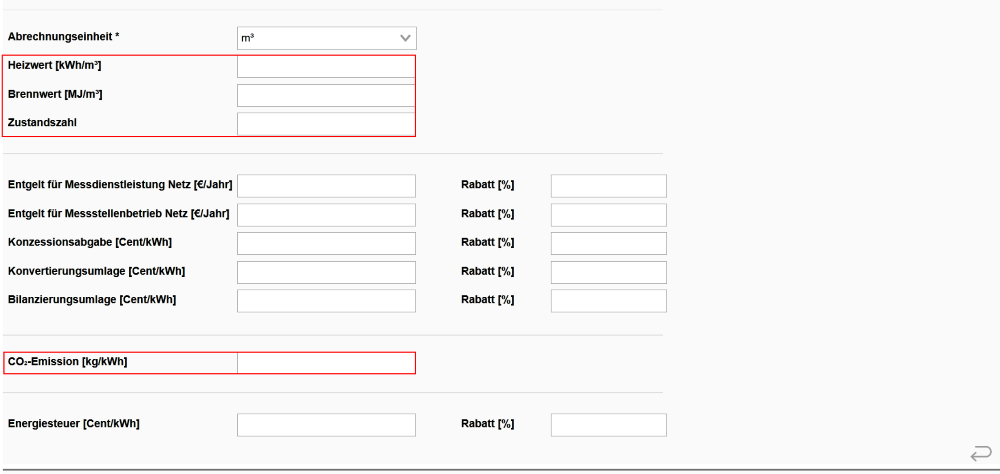Select the Zustandszahl input field
This screenshot has height=474, width=1000.
pyautogui.click(x=326, y=124)
